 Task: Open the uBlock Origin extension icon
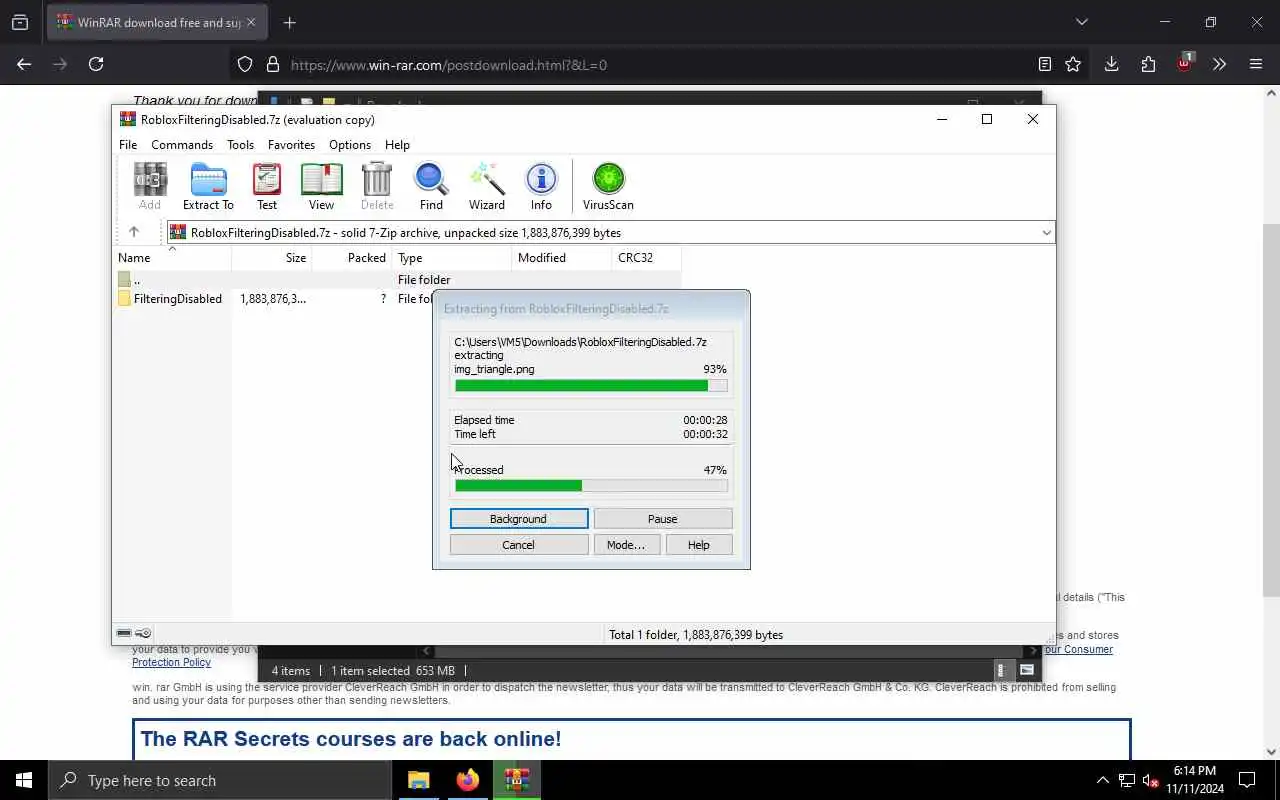click(x=1185, y=63)
